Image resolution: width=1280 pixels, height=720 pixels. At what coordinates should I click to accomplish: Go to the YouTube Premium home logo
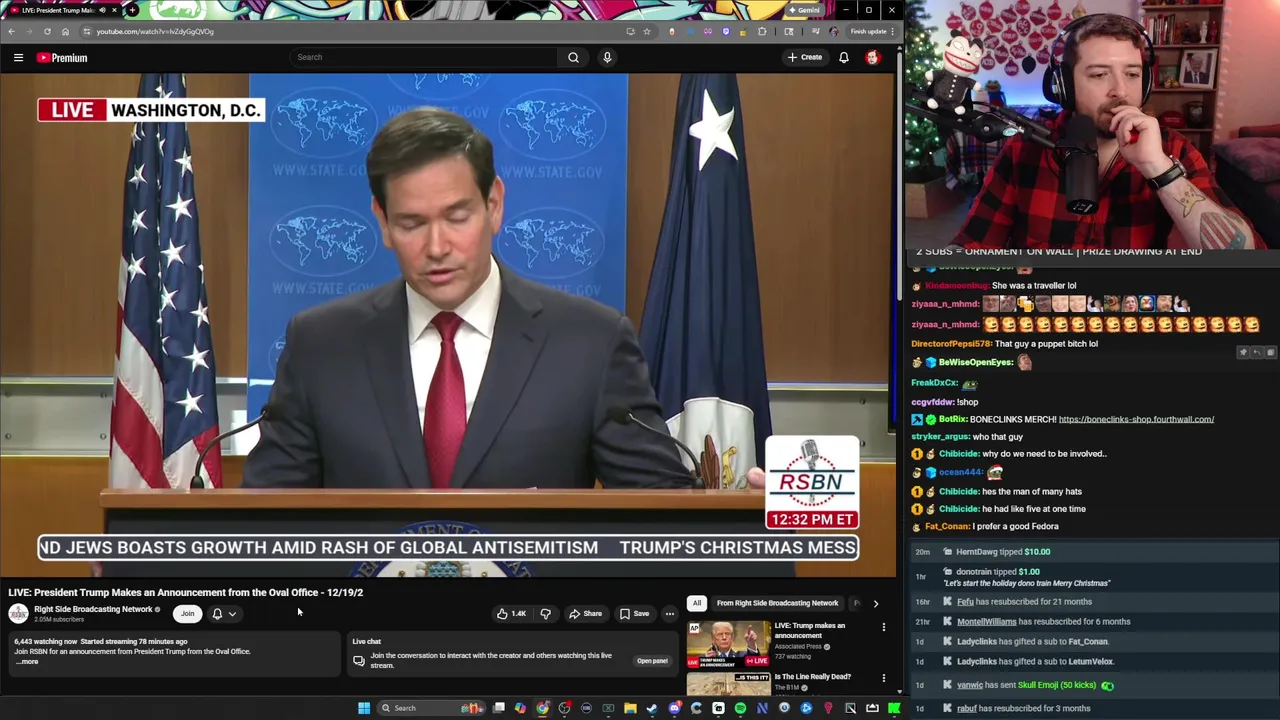62,57
